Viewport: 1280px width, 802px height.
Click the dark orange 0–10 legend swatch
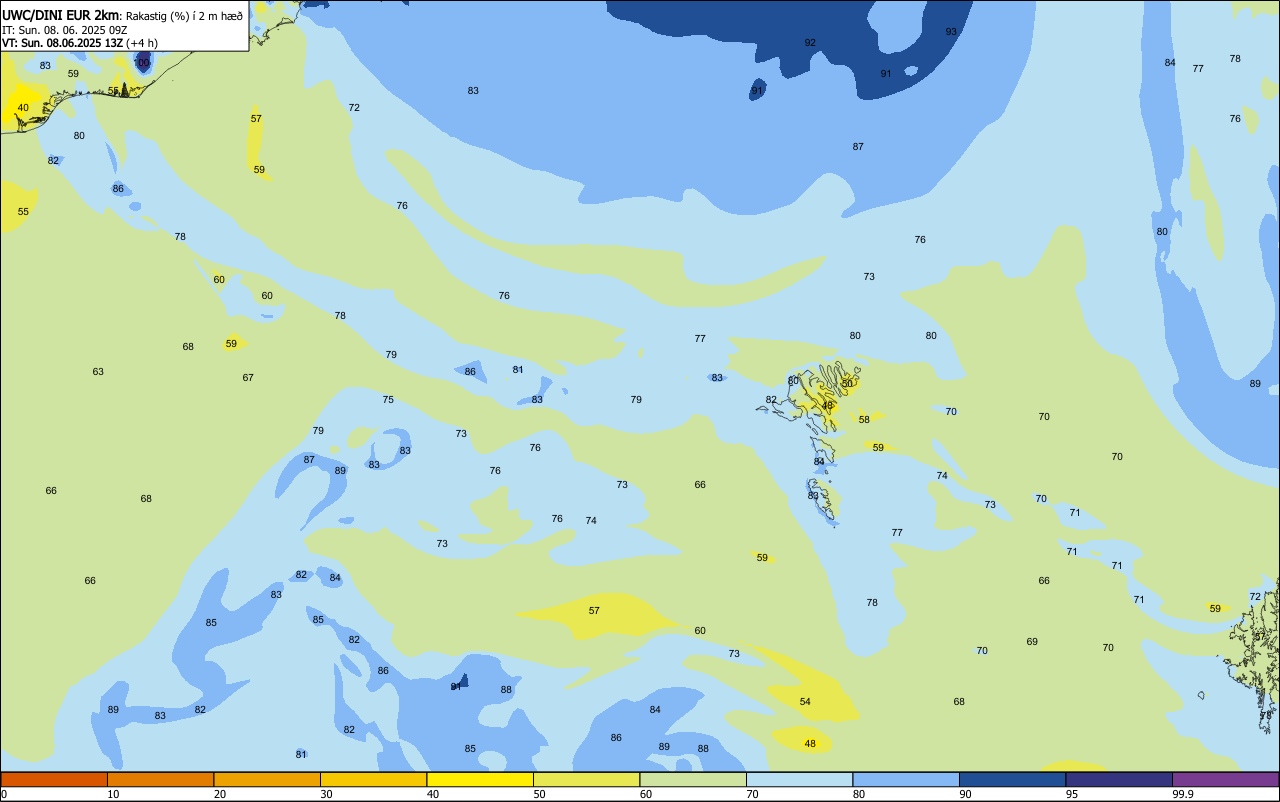pos(54,779)
